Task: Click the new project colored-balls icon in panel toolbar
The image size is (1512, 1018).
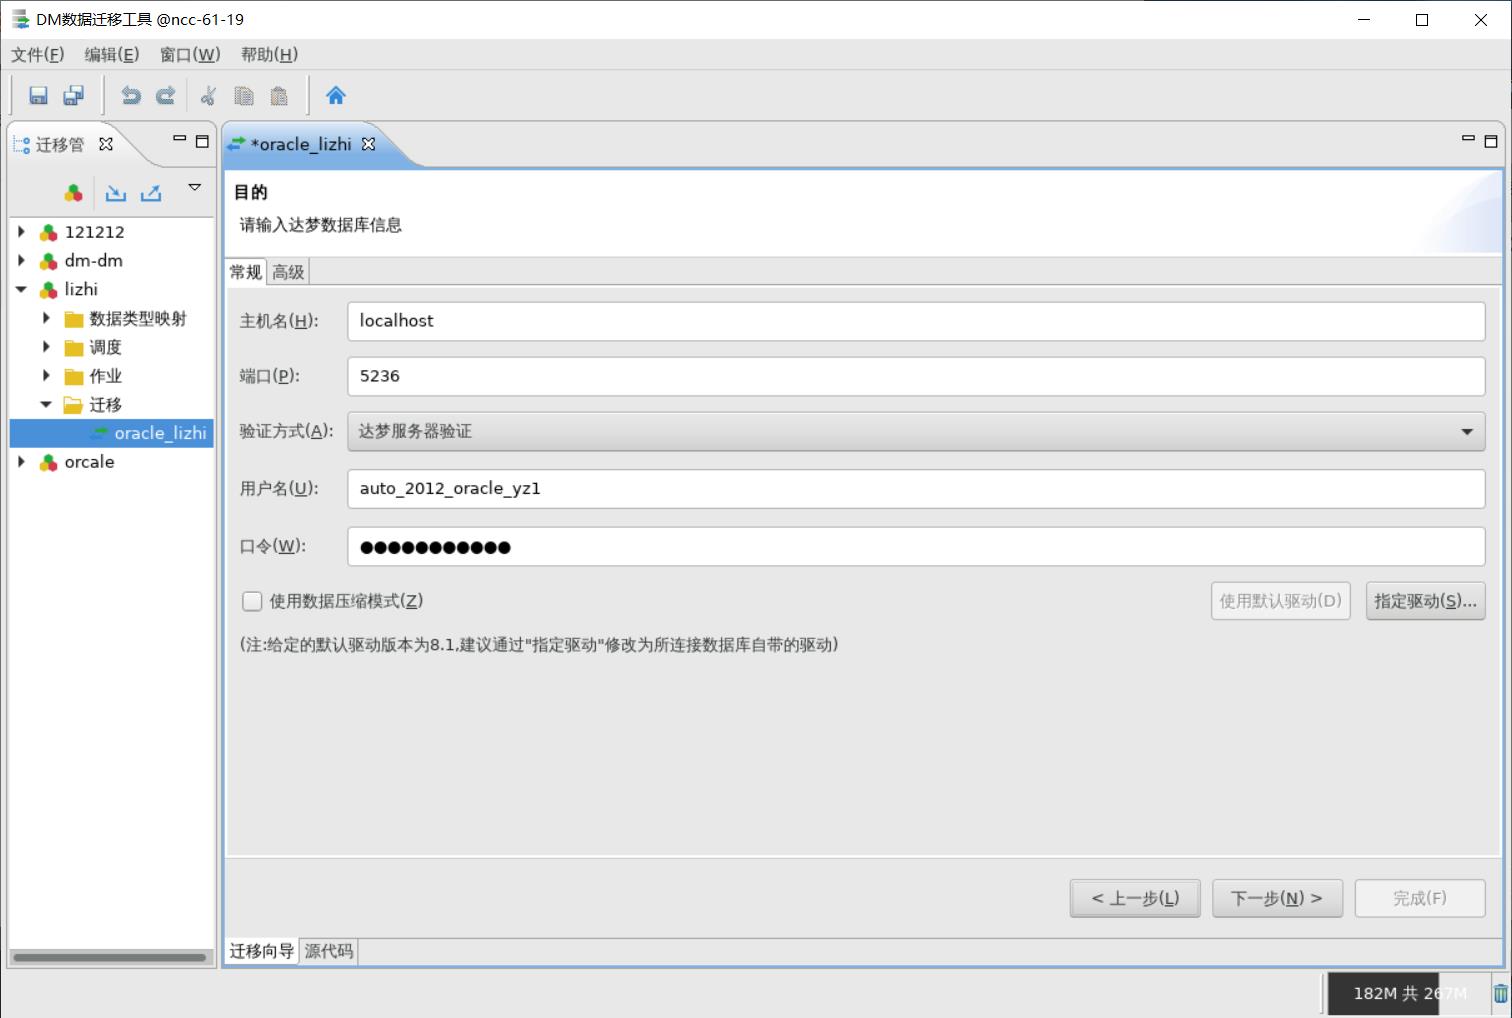Action: [x=73, y=193]
